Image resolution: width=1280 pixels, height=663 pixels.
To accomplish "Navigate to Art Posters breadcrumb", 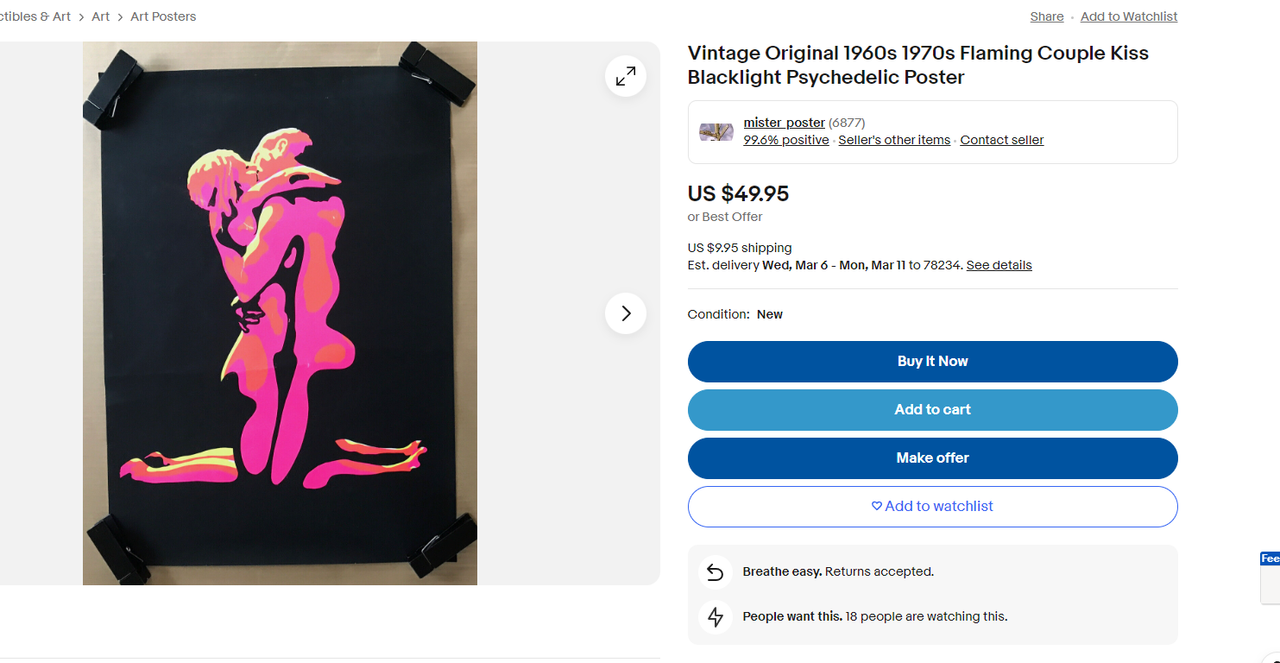I will pos(163,17).
